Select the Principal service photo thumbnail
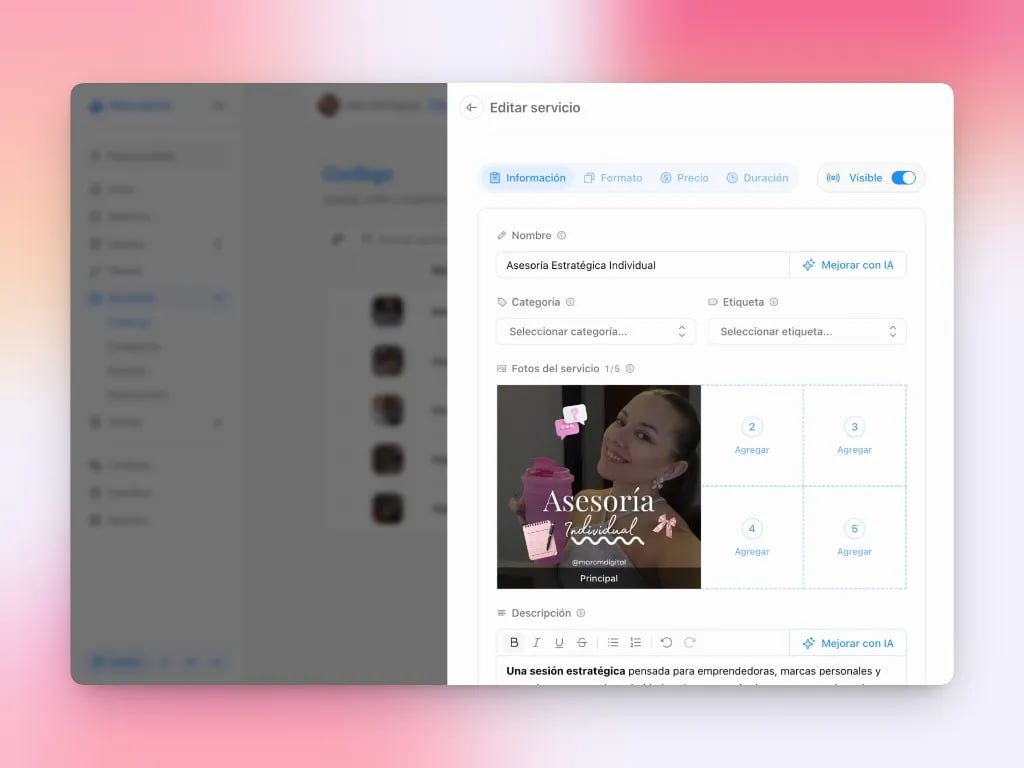The height and width of the screenshot is (768, 1024). 599,487
